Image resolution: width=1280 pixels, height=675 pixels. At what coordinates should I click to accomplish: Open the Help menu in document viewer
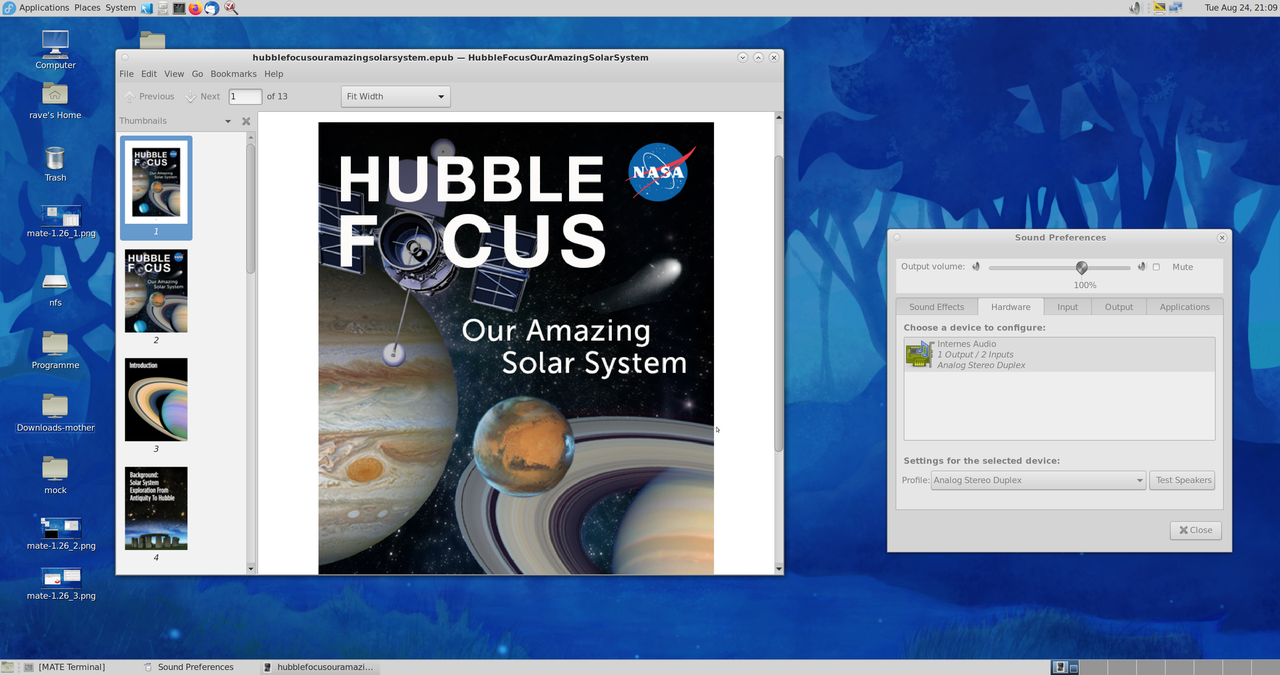(273, 74)
